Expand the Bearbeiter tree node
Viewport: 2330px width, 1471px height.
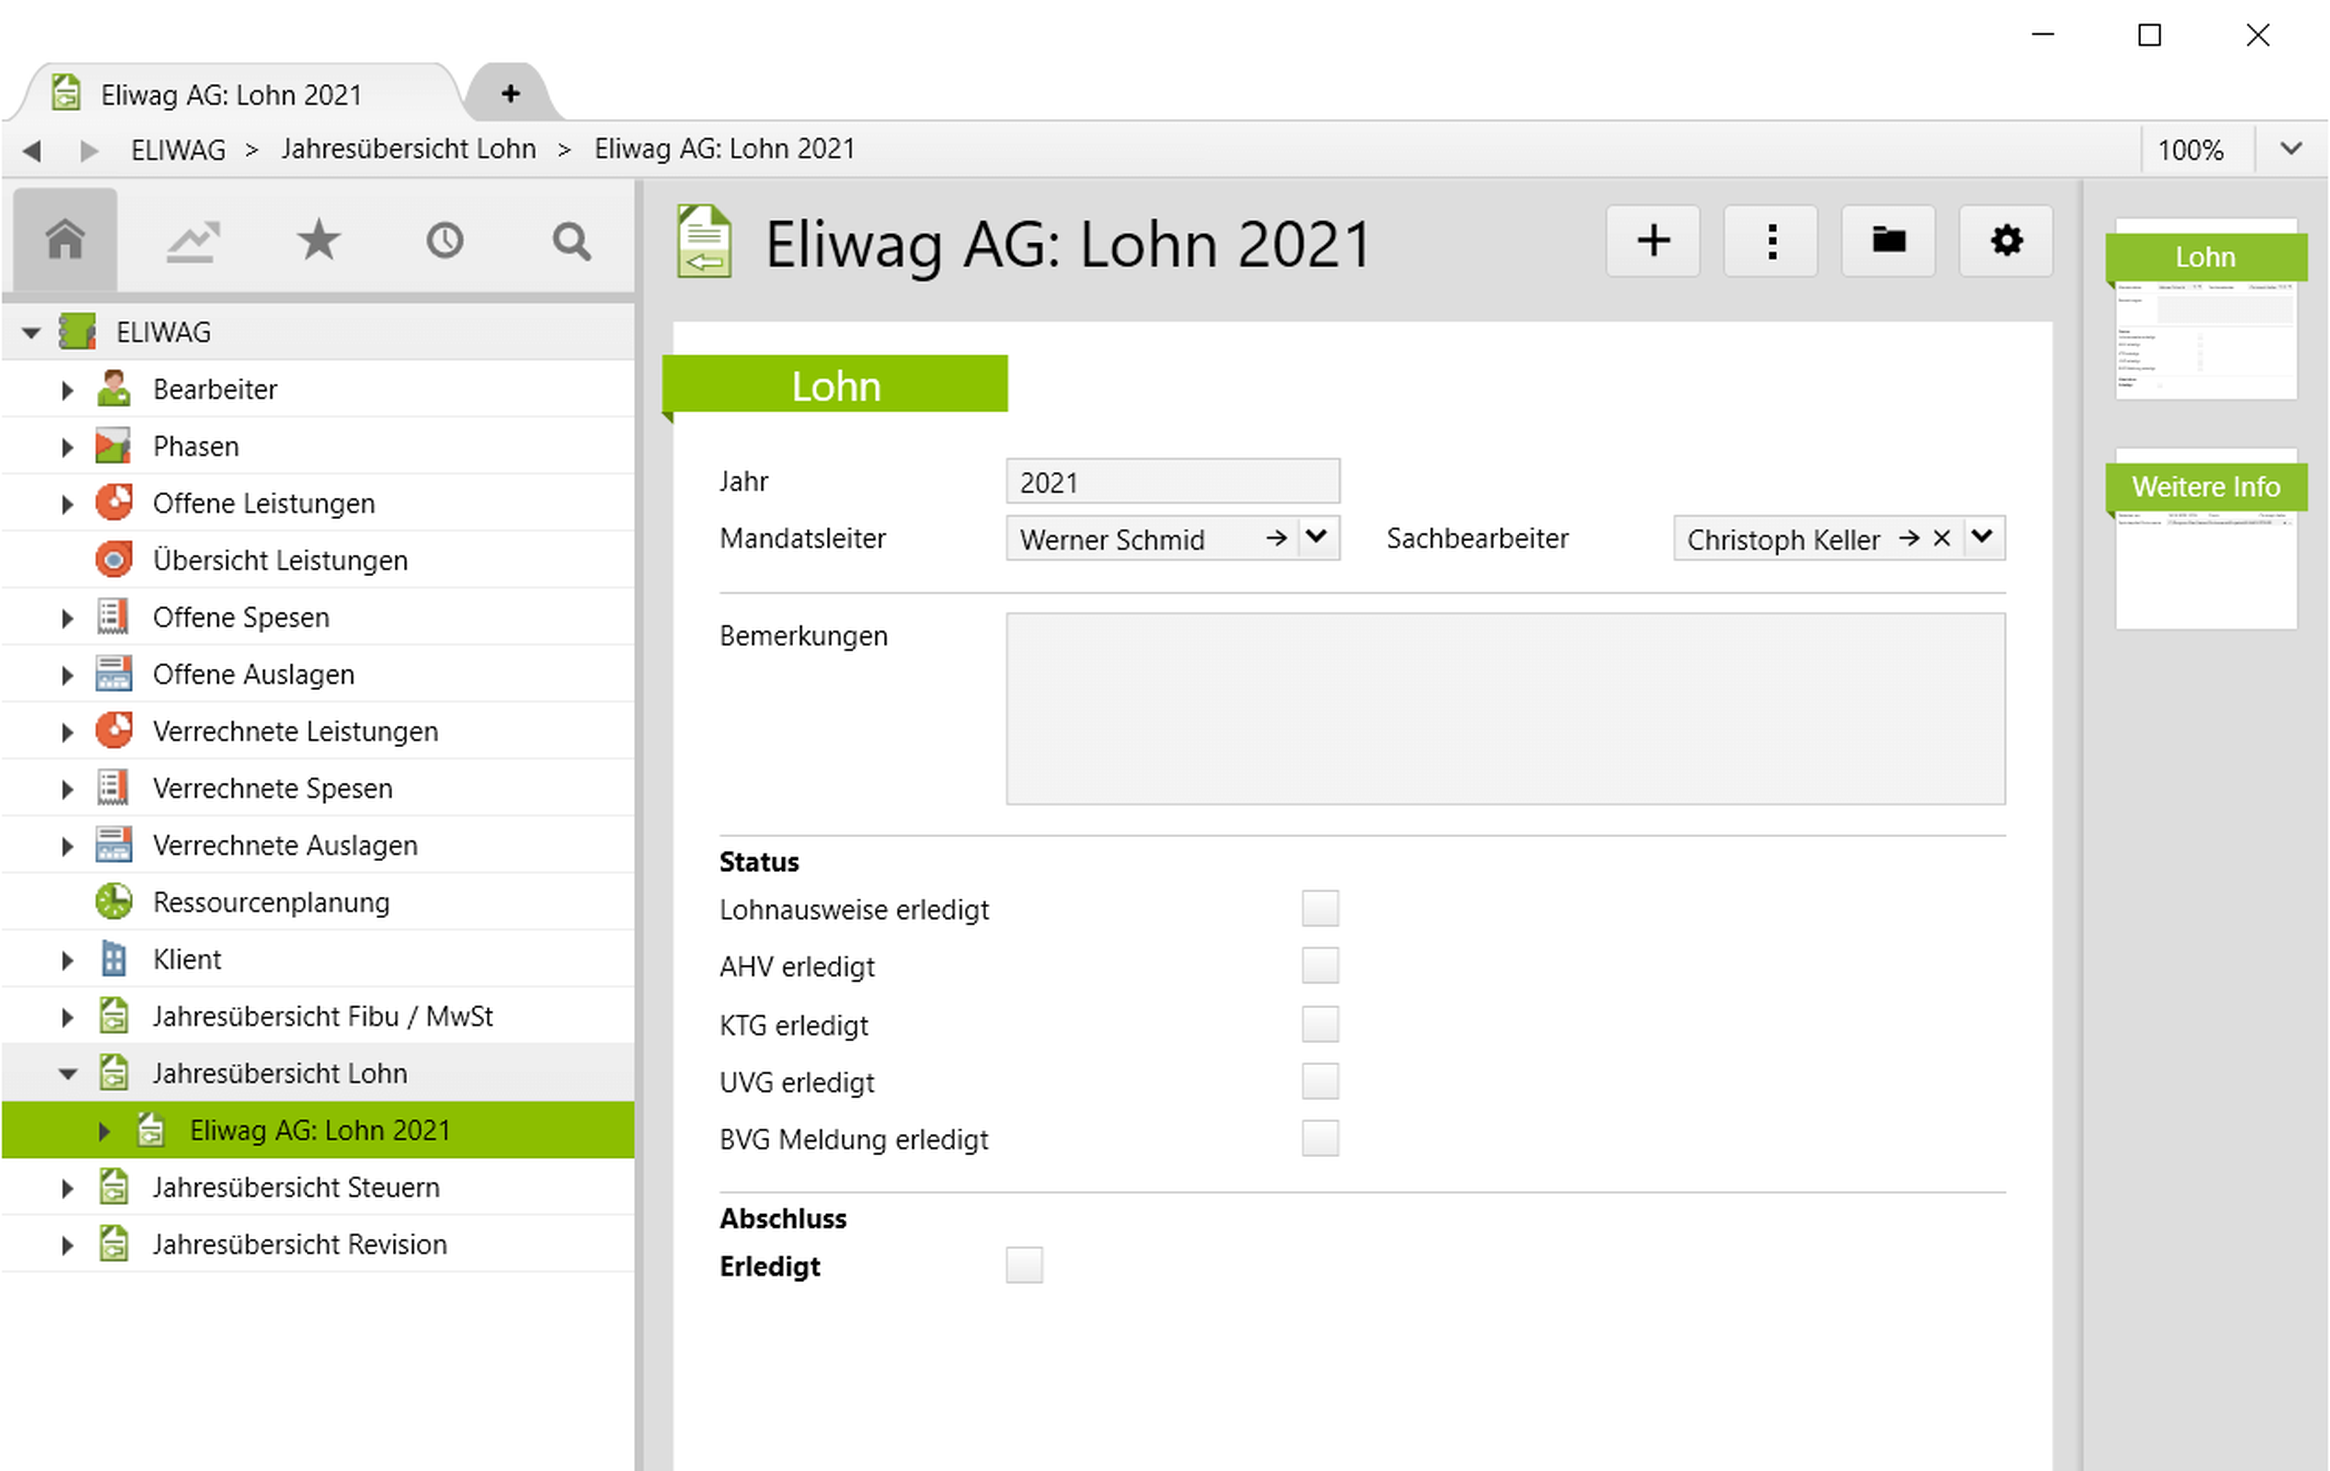click(67, 390)
